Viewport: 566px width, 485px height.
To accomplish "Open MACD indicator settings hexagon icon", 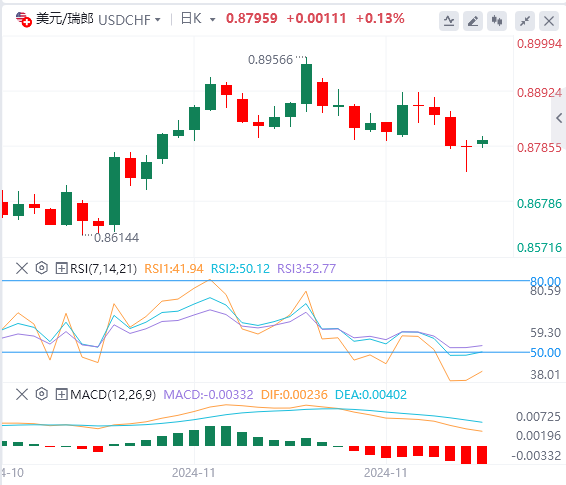I will [42, 394].
